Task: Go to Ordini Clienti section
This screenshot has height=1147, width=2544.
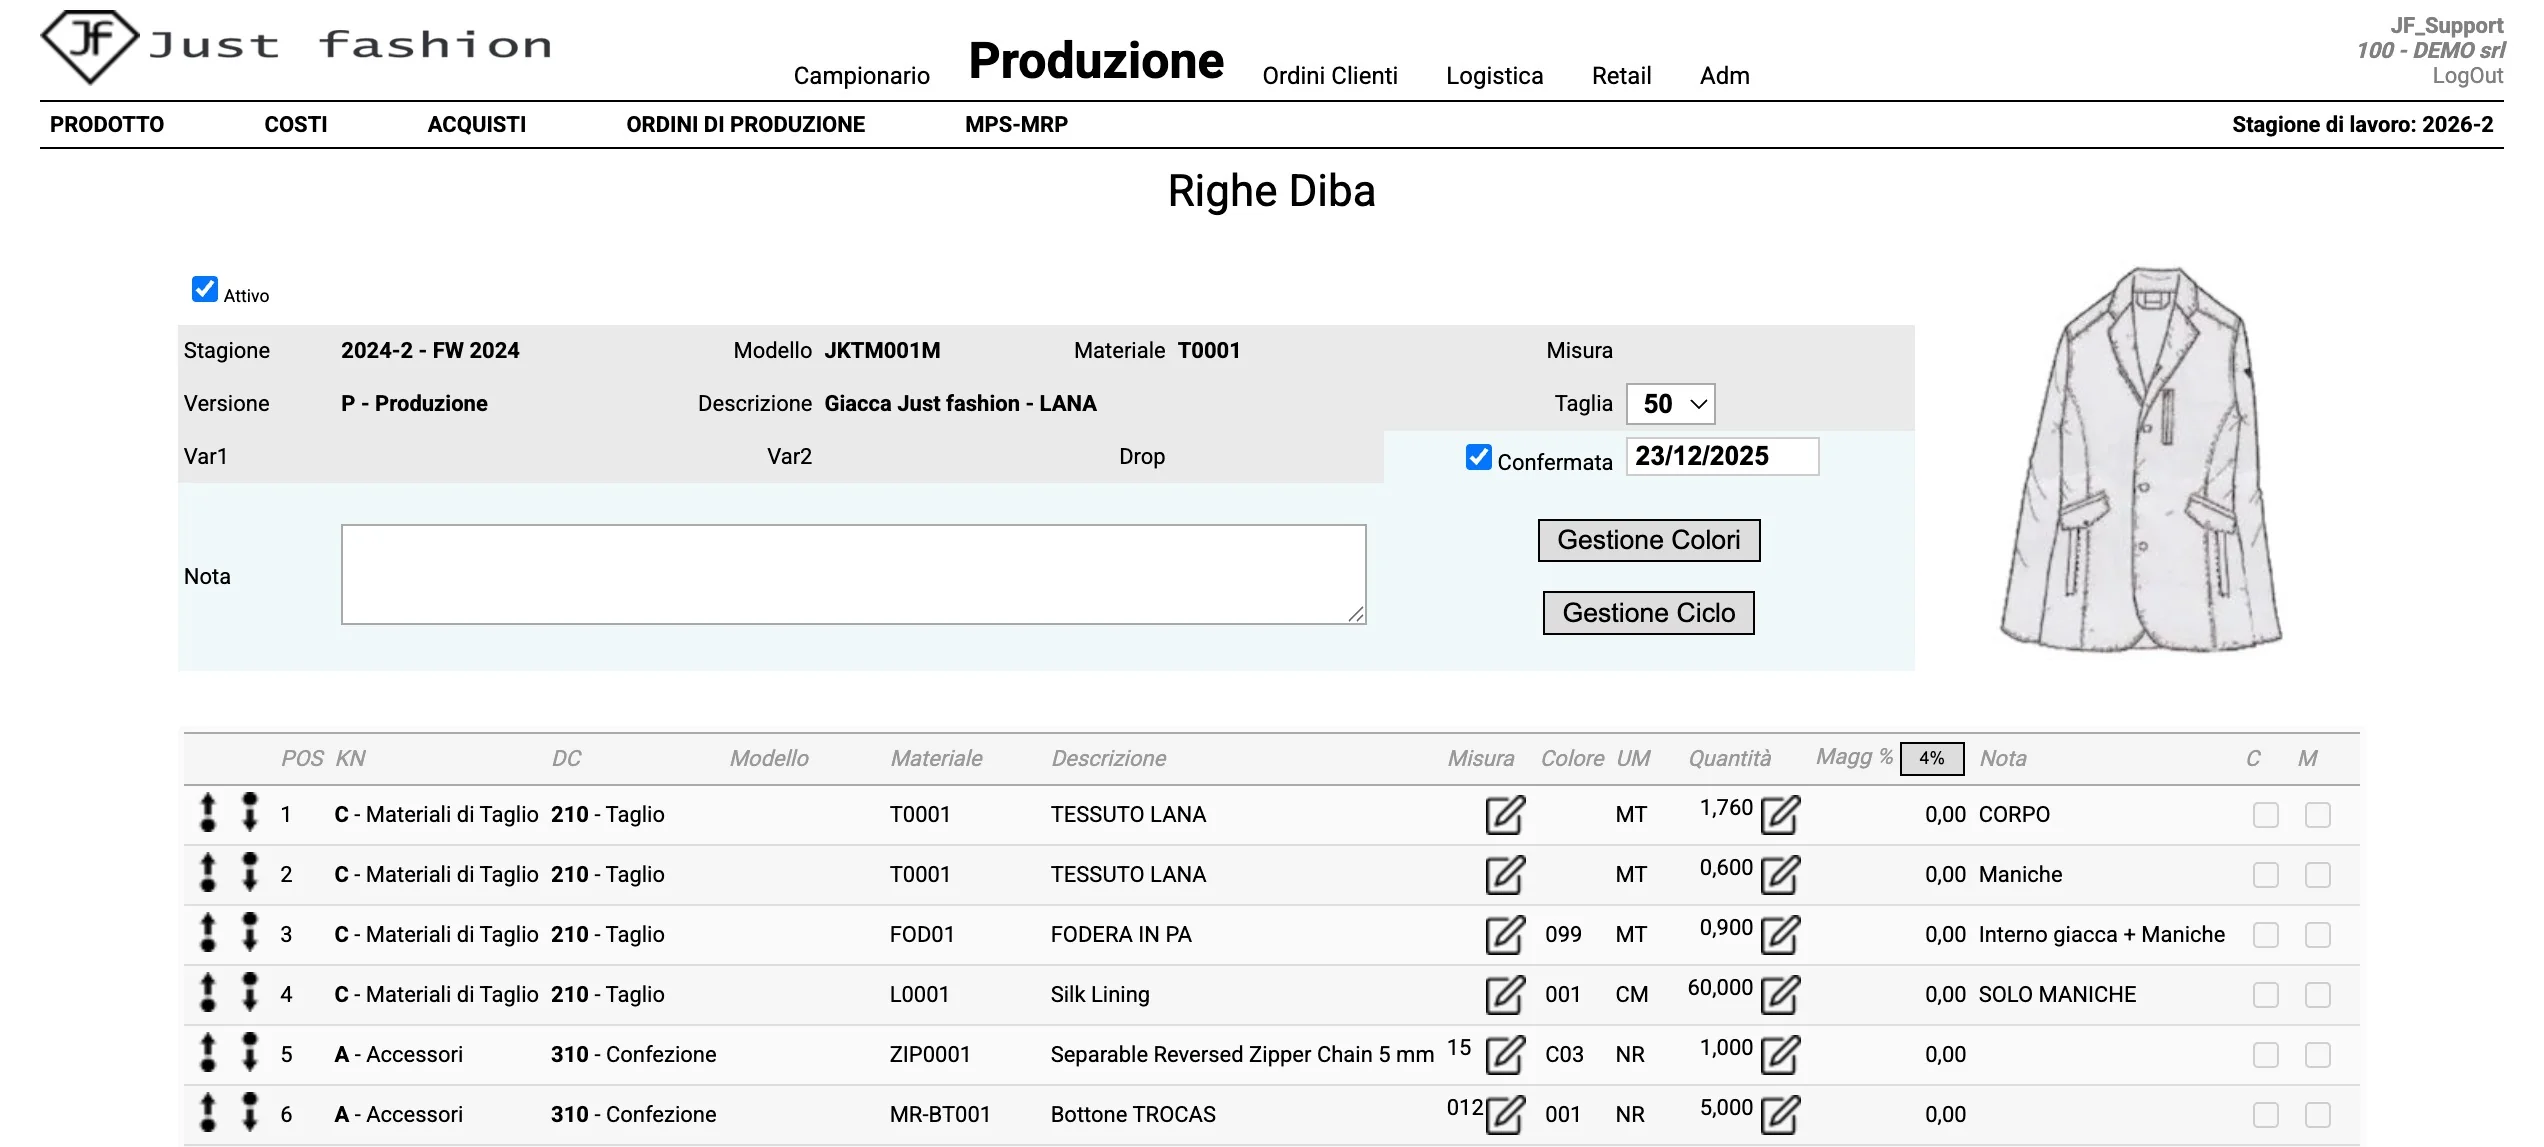Action: pyautogui.click(x=1330, y=76)
